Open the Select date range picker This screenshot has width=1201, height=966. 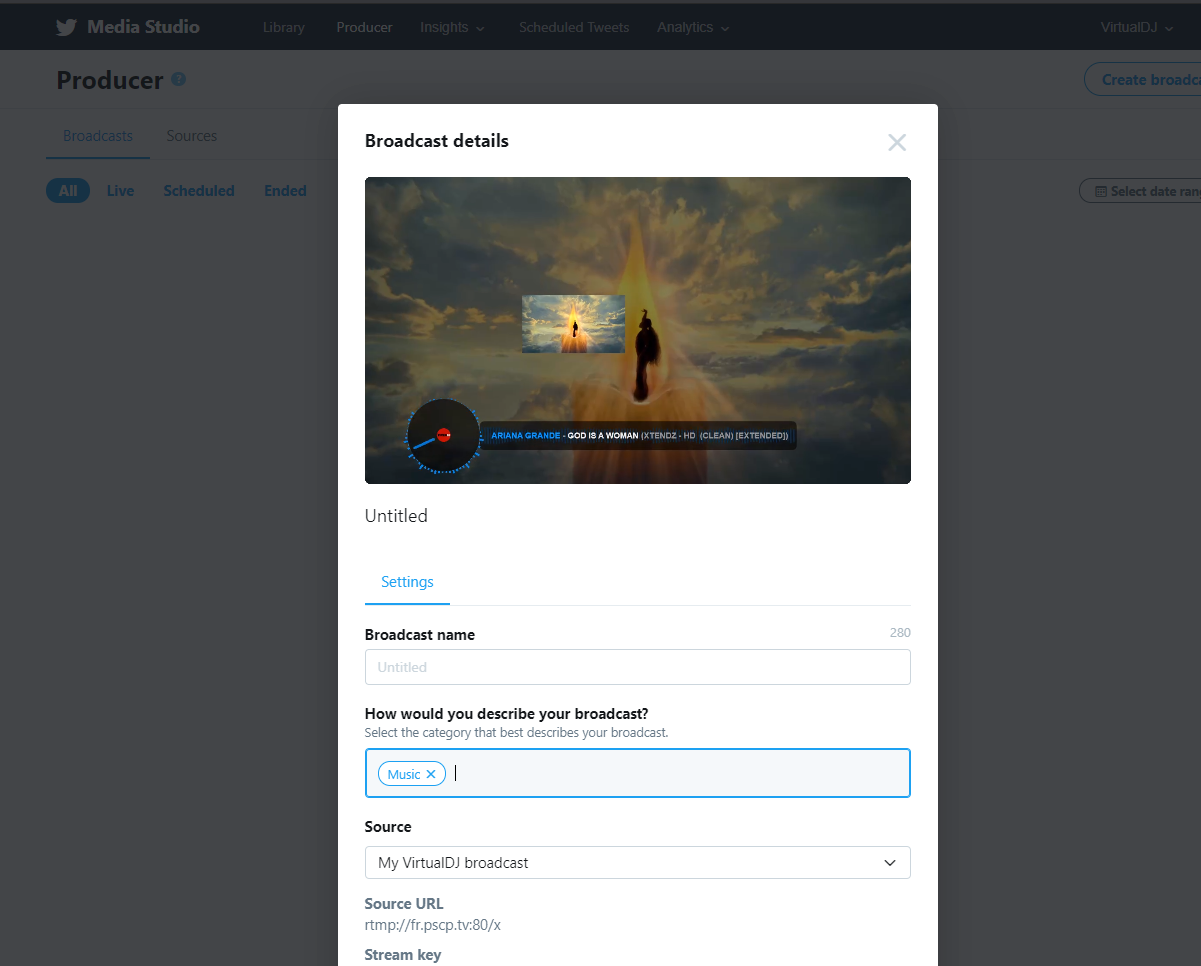tap(1141, 191)
